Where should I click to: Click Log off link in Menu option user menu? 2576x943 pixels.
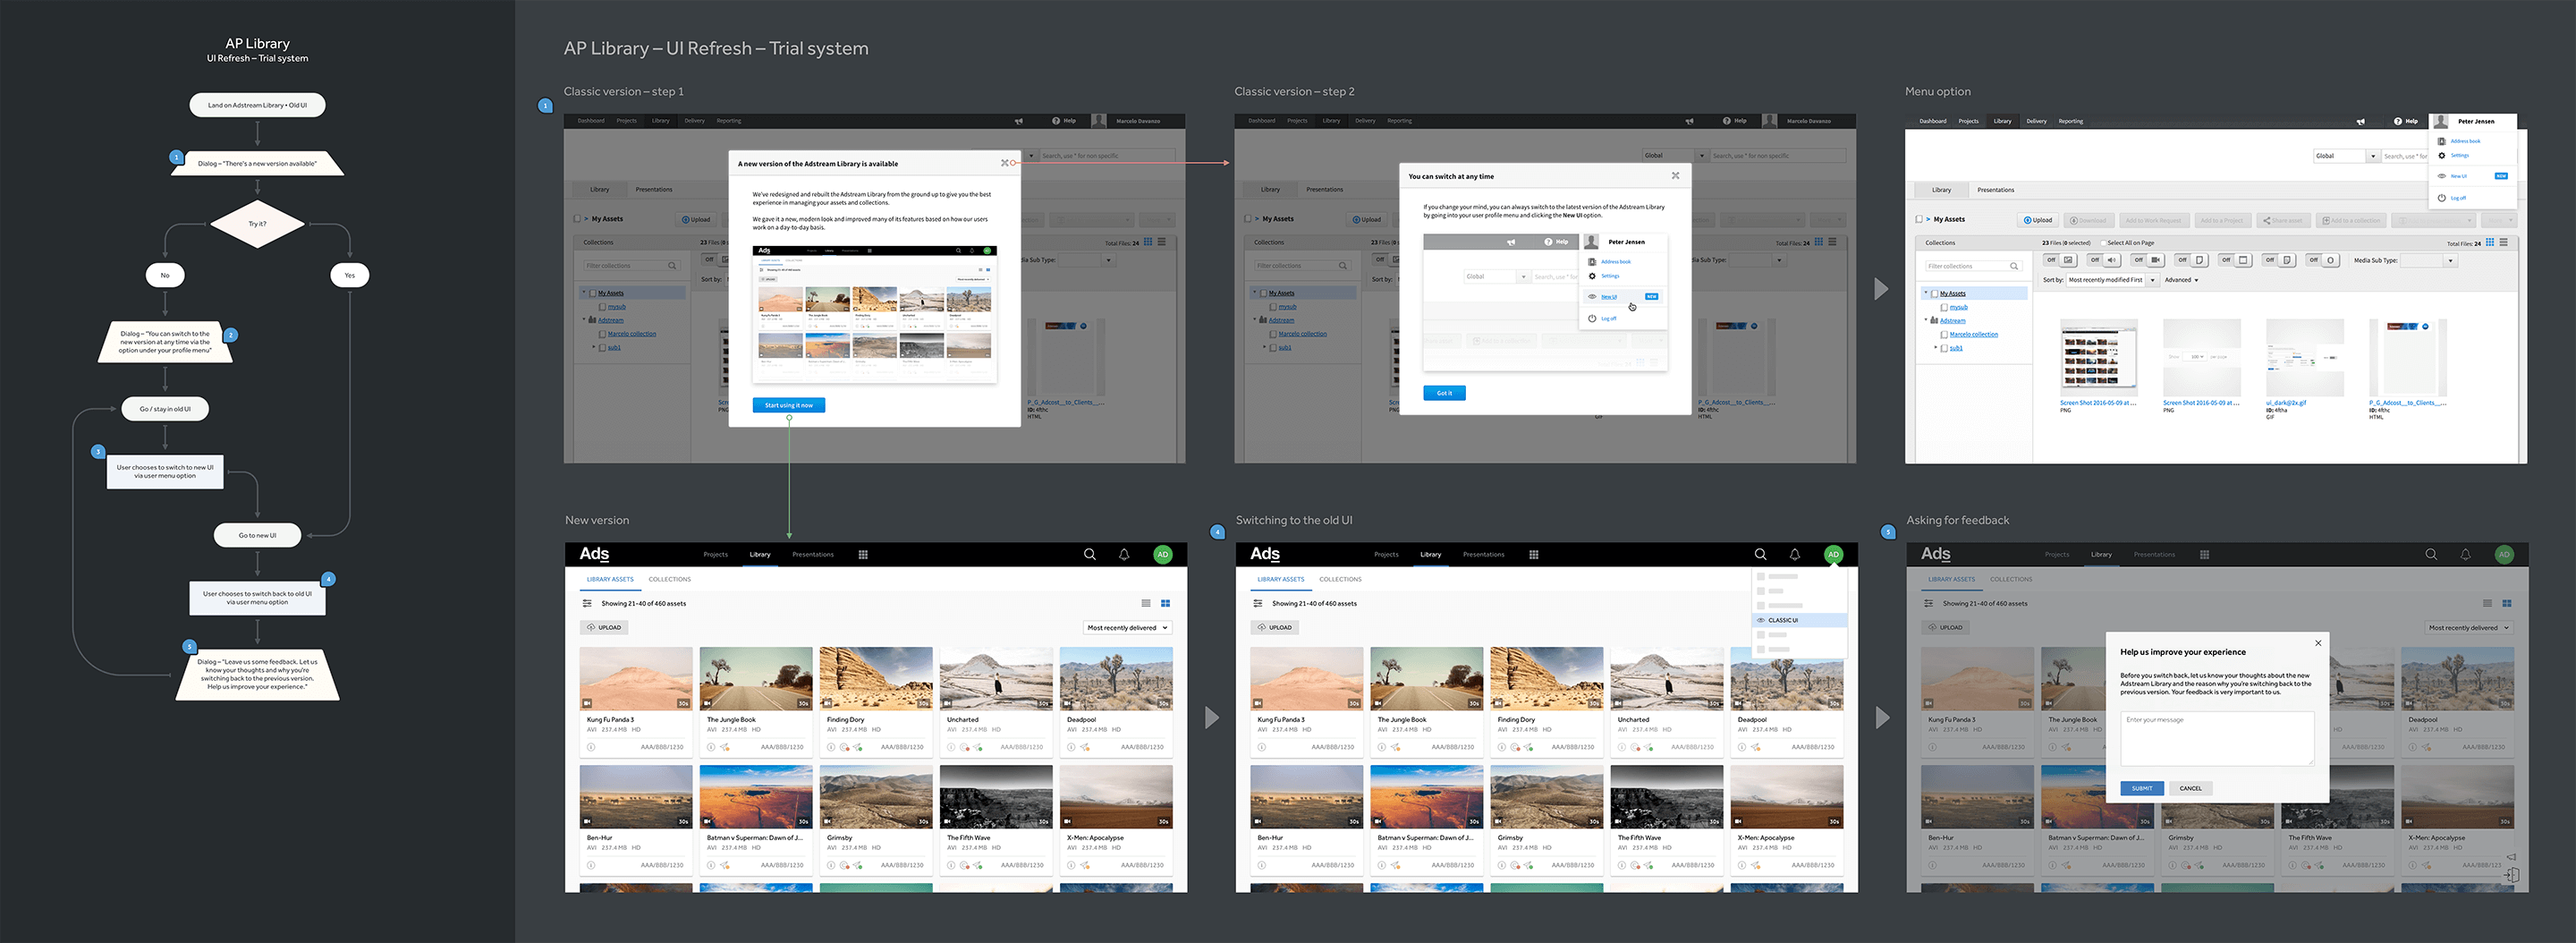point(2458,198)
